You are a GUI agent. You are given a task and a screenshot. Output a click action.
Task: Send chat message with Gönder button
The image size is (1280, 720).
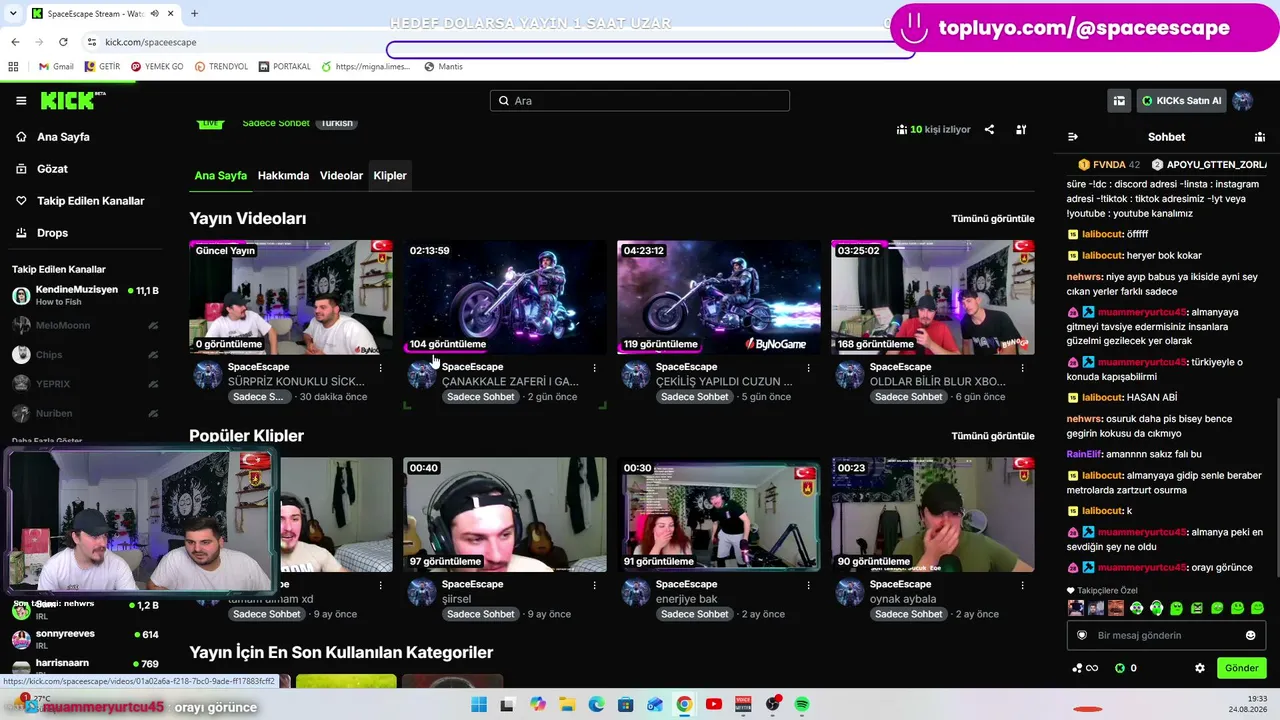click(1241, 668)
